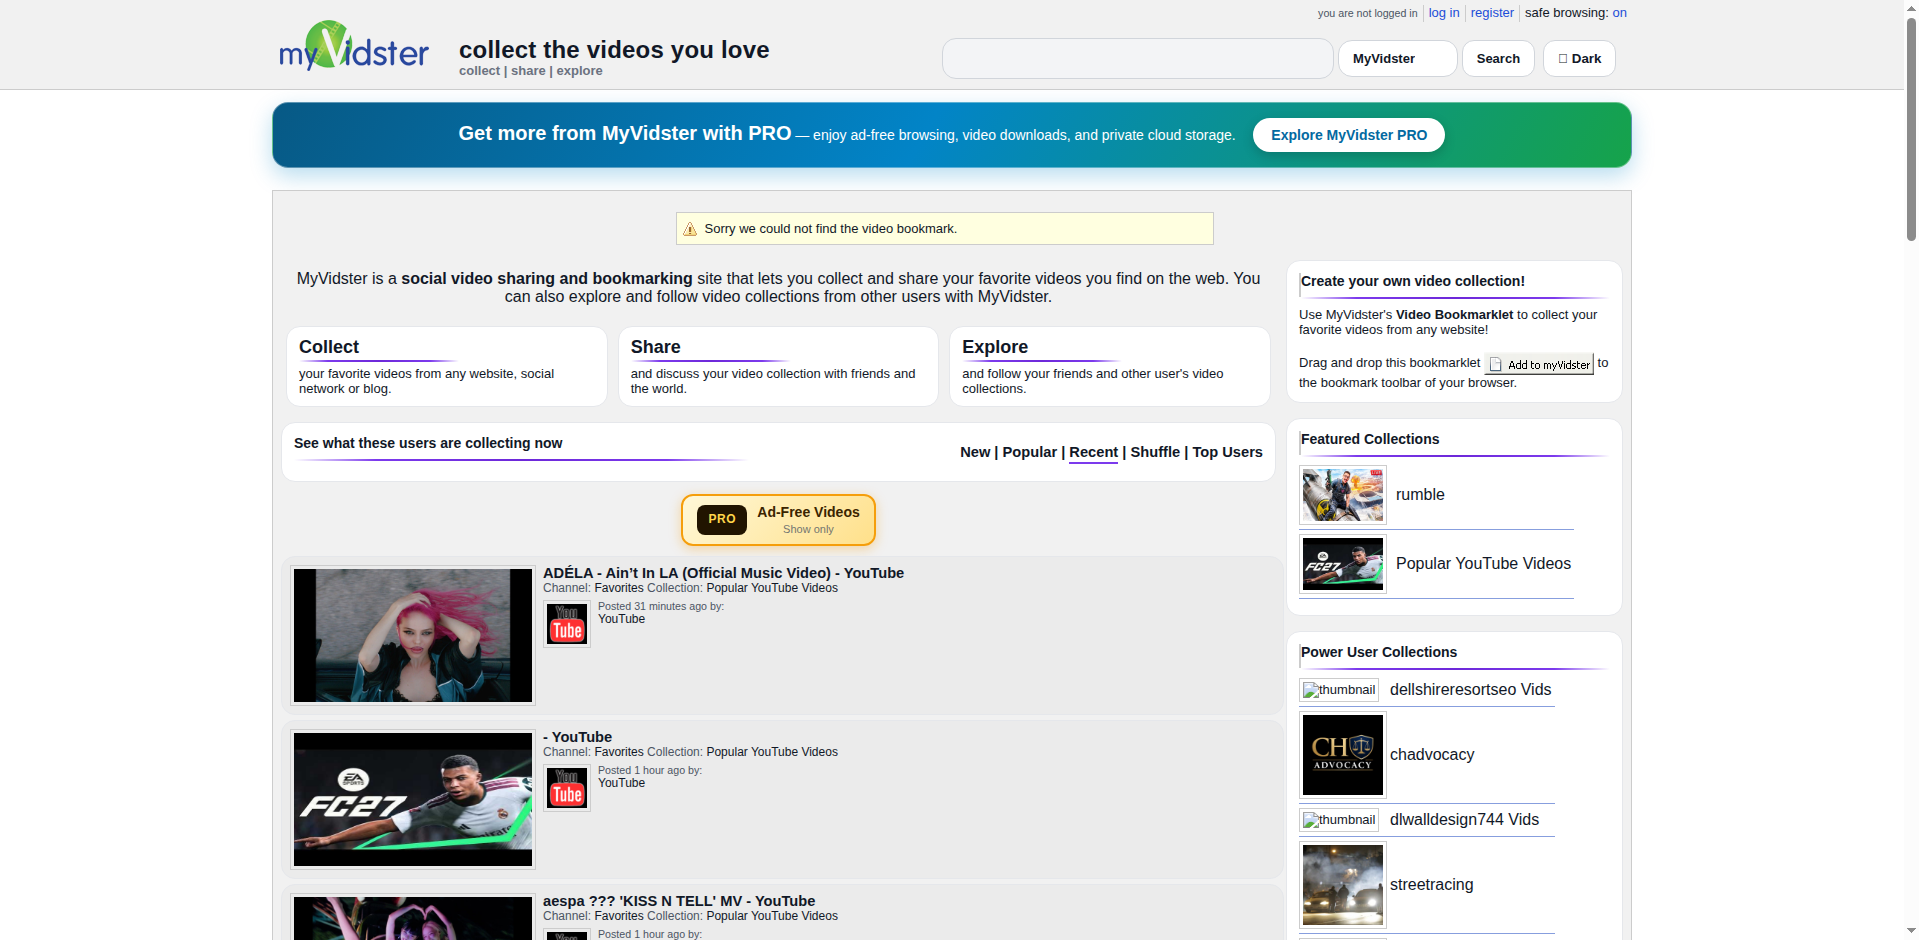Open Popular YouTube Videos featured collection link
The image size is (1919, 940).
[1483, 564]
